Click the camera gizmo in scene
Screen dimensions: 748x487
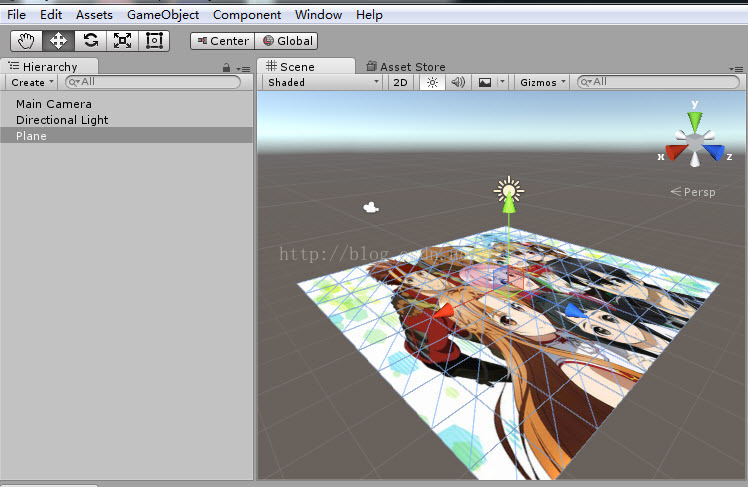[x=371, y=207]
